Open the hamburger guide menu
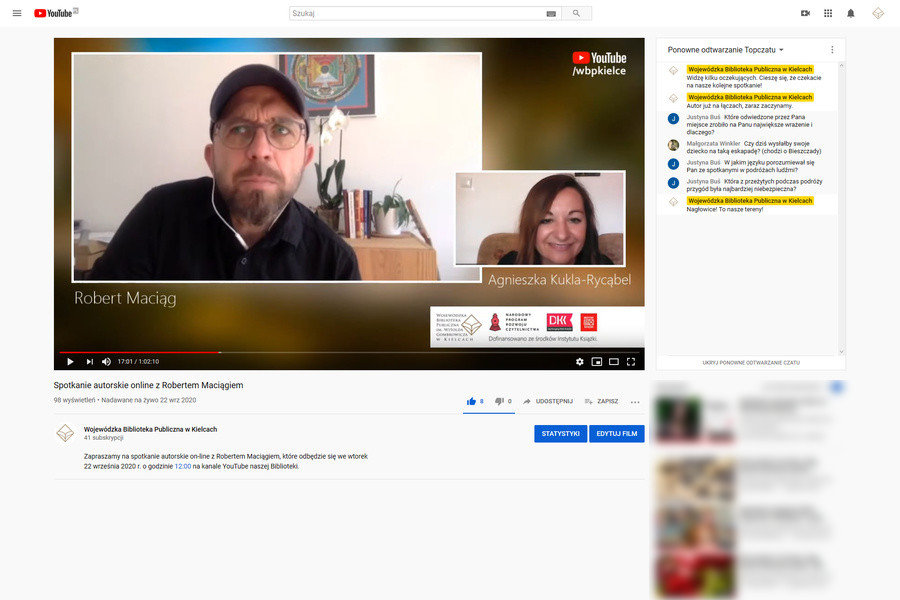The width and height of the screenshot is (900, 600). pos(16,13)
